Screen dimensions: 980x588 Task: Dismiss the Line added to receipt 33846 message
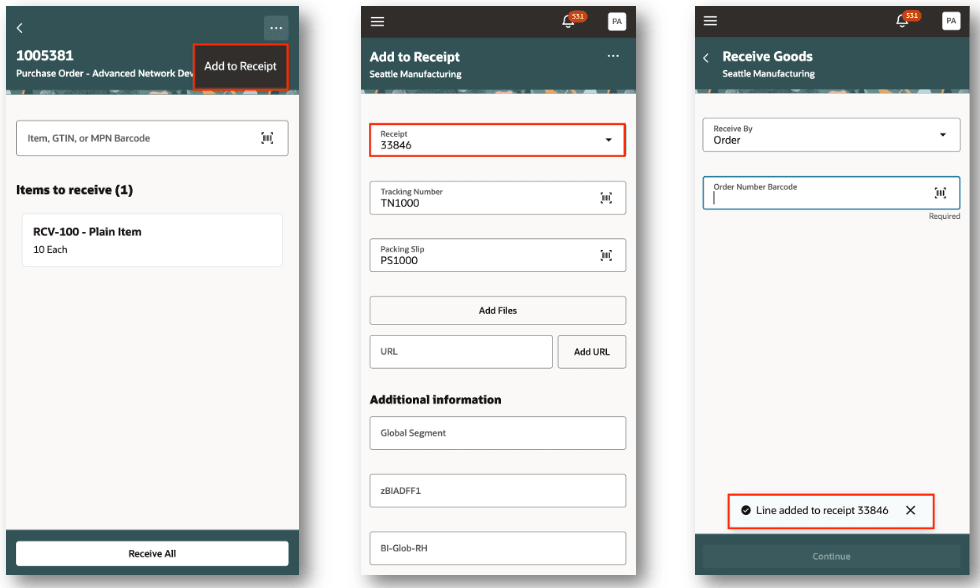click(911, 511)
